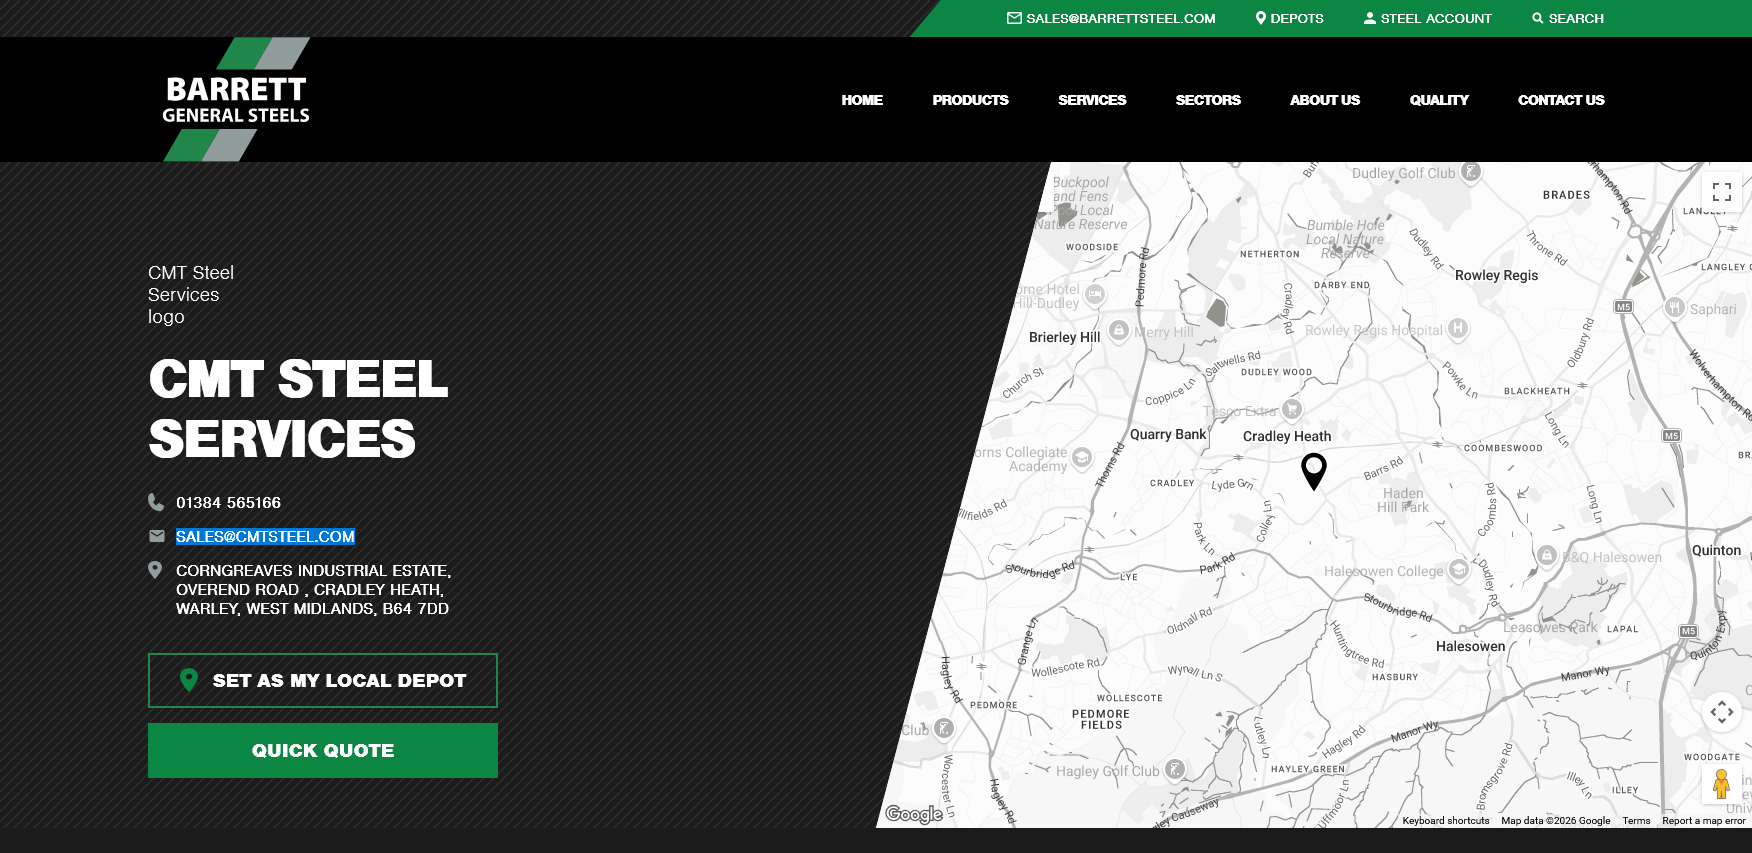Click the magnifier icon beside Search

coord(1538,18)
